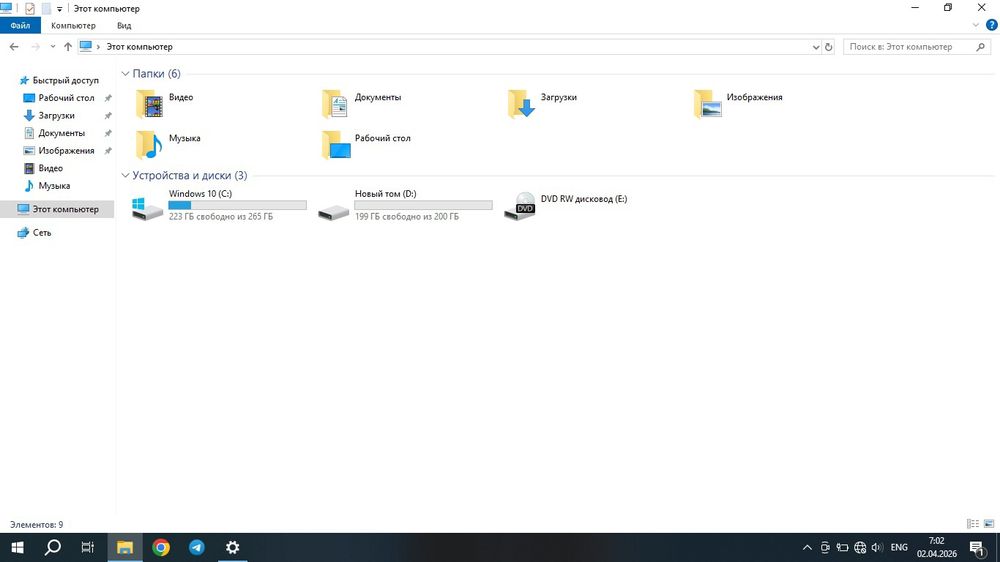Click text 223 ГБ свободно из 265 ГБ

221,217
